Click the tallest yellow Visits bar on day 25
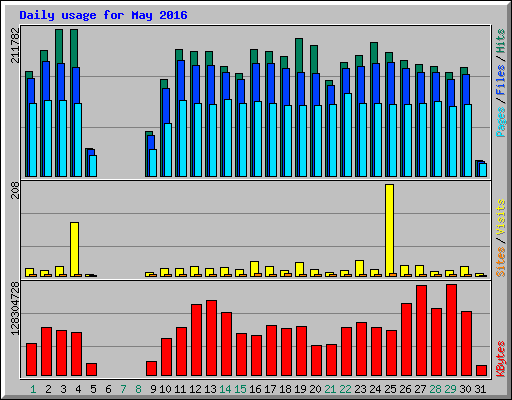Image resolution: width=512 pixels, height=400 pixels. (x=389, y=230)
